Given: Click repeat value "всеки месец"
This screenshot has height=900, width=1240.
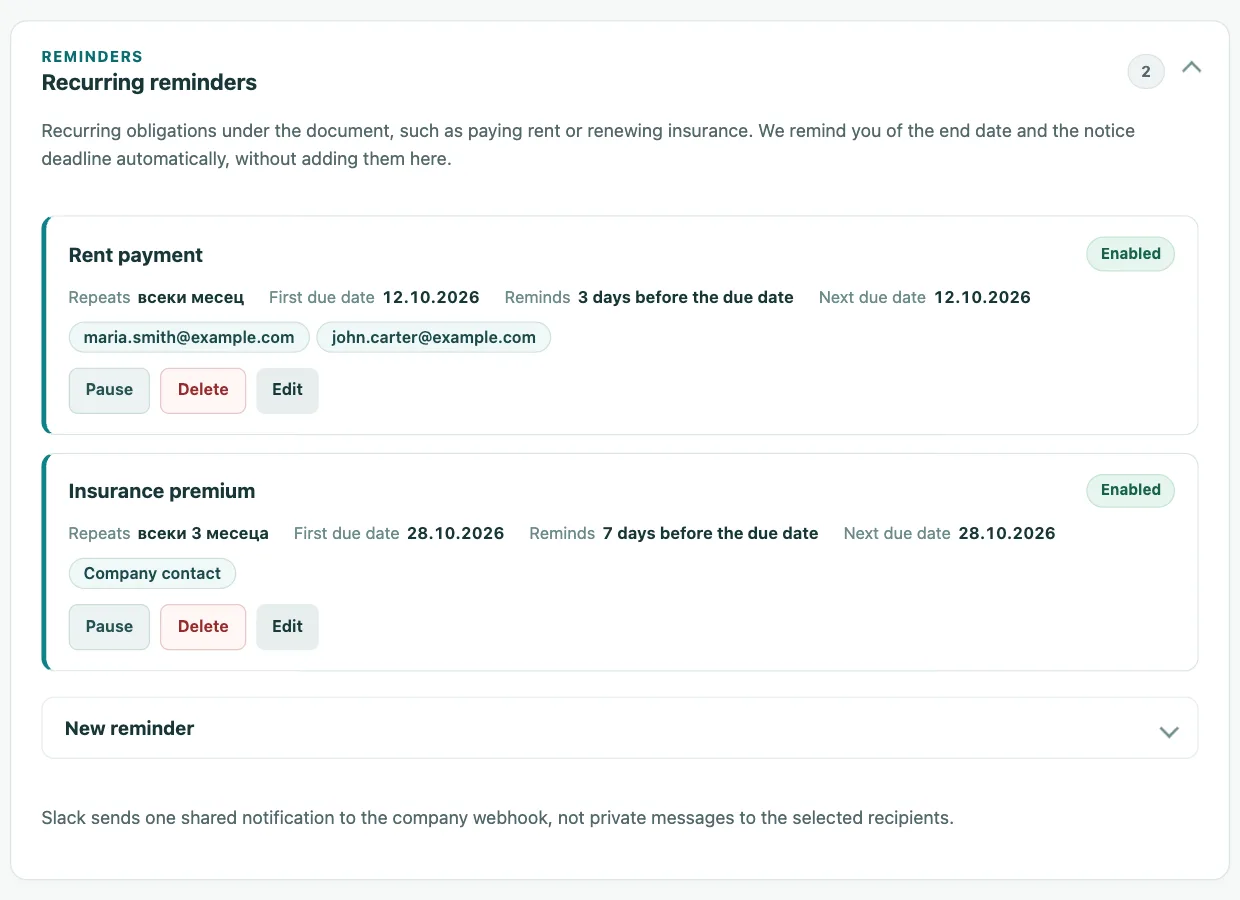Looking at the screenshot, I should [191, 297].
